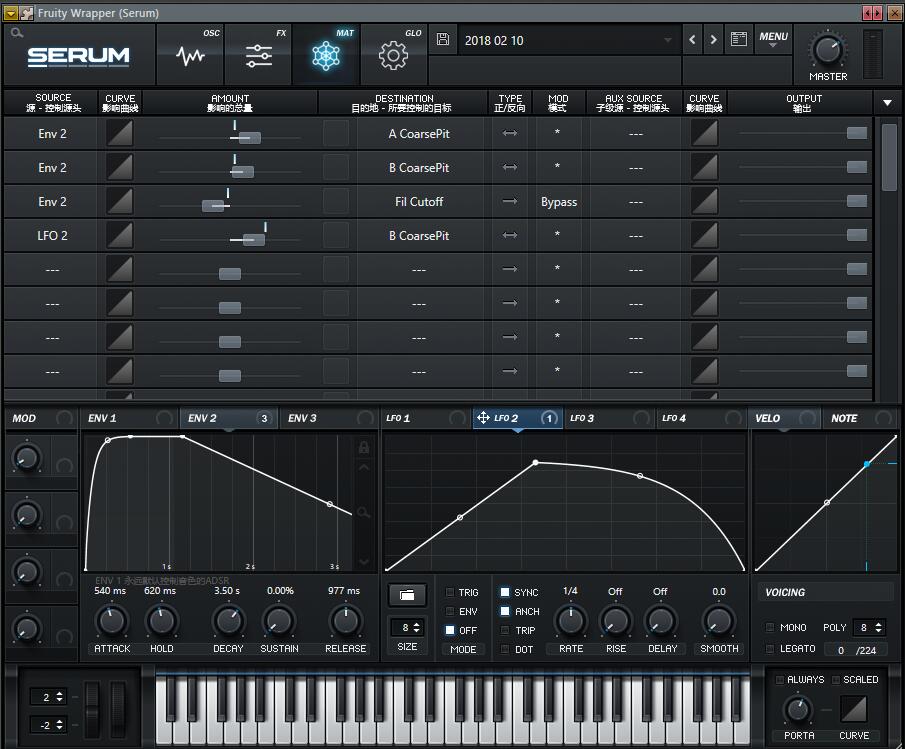Click the envelope ATTACK knob
905x749 pixels.
click(x=111, y=621)
